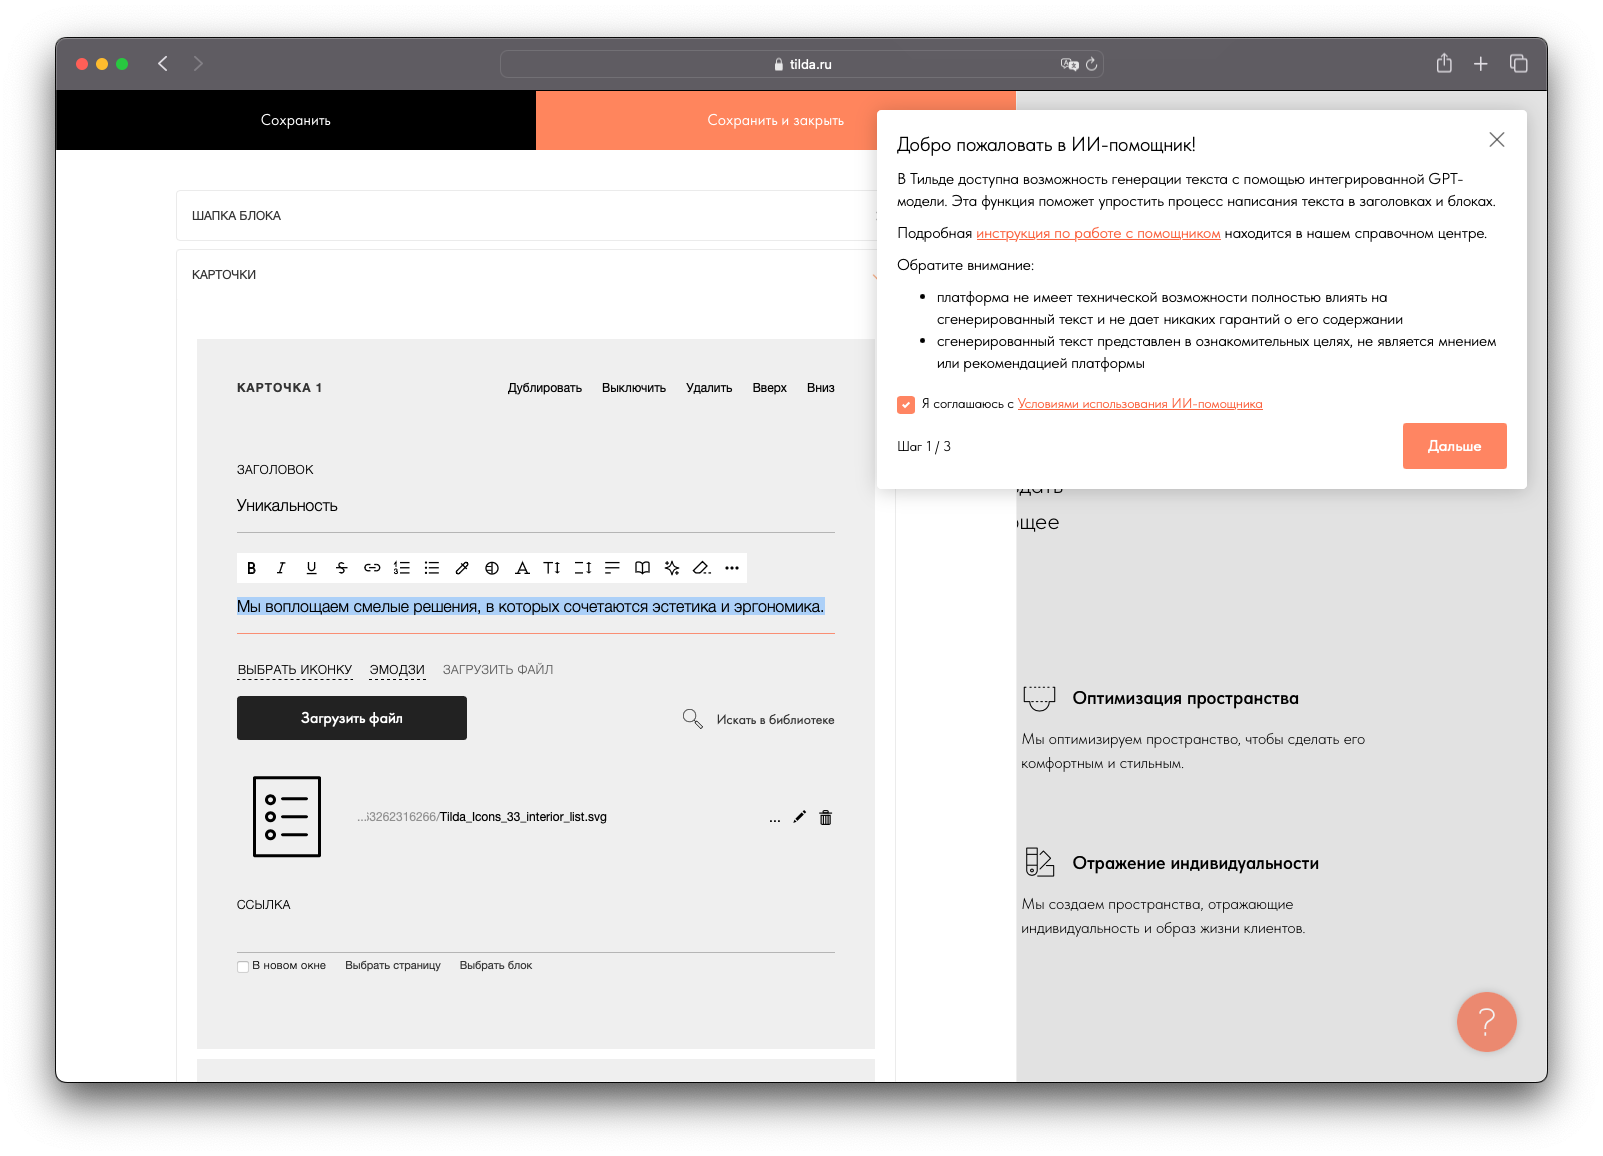Select the 'ЗАГРУЗИТЬ ФАЙЛ' tab
Screen dimensions: 1603x1156
click(498, 670)
